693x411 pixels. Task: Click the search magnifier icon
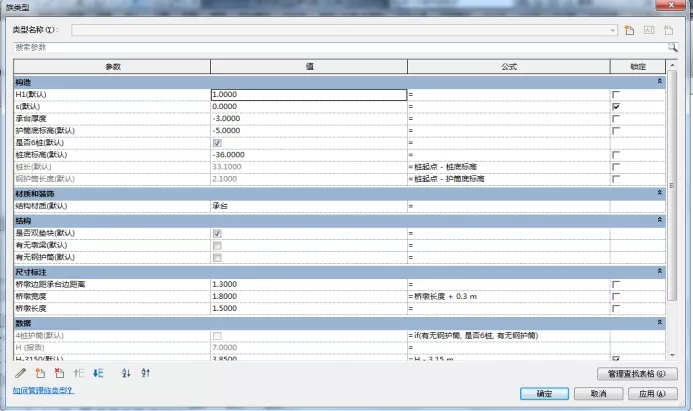(672, 47)
